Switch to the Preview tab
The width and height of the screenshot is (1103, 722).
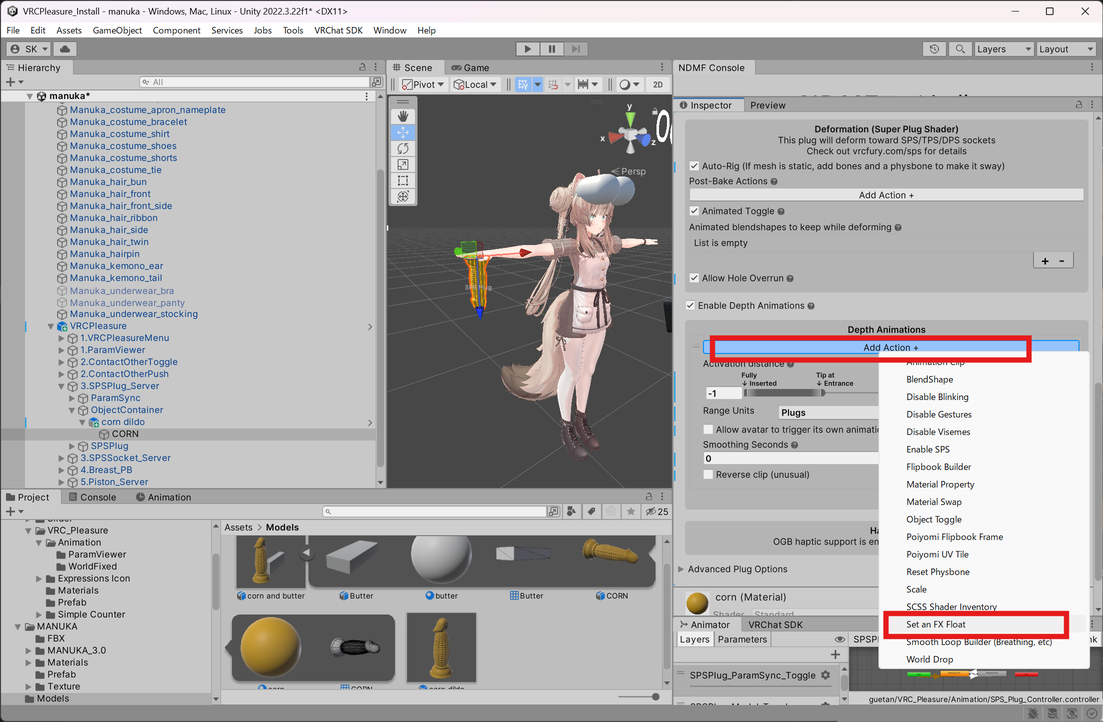767,105
